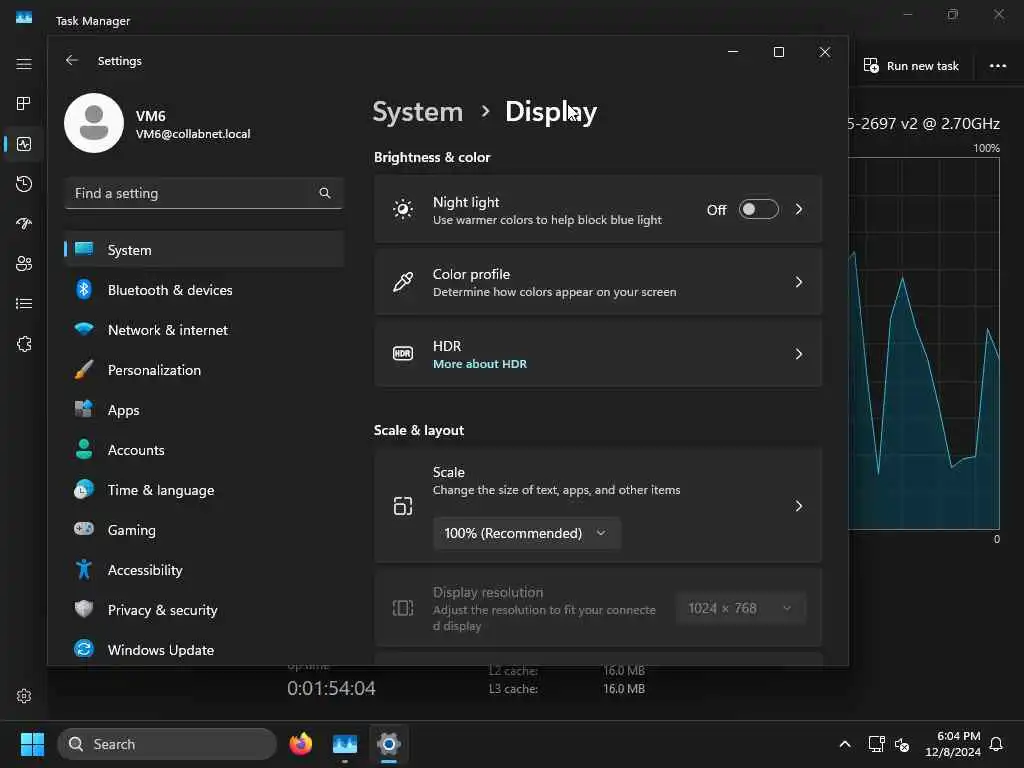This screenshot has width=1024, height=768.
Task: Click the CPU usage graph in Task Manager
Action: pyautogui.click(x=924, y=343)
